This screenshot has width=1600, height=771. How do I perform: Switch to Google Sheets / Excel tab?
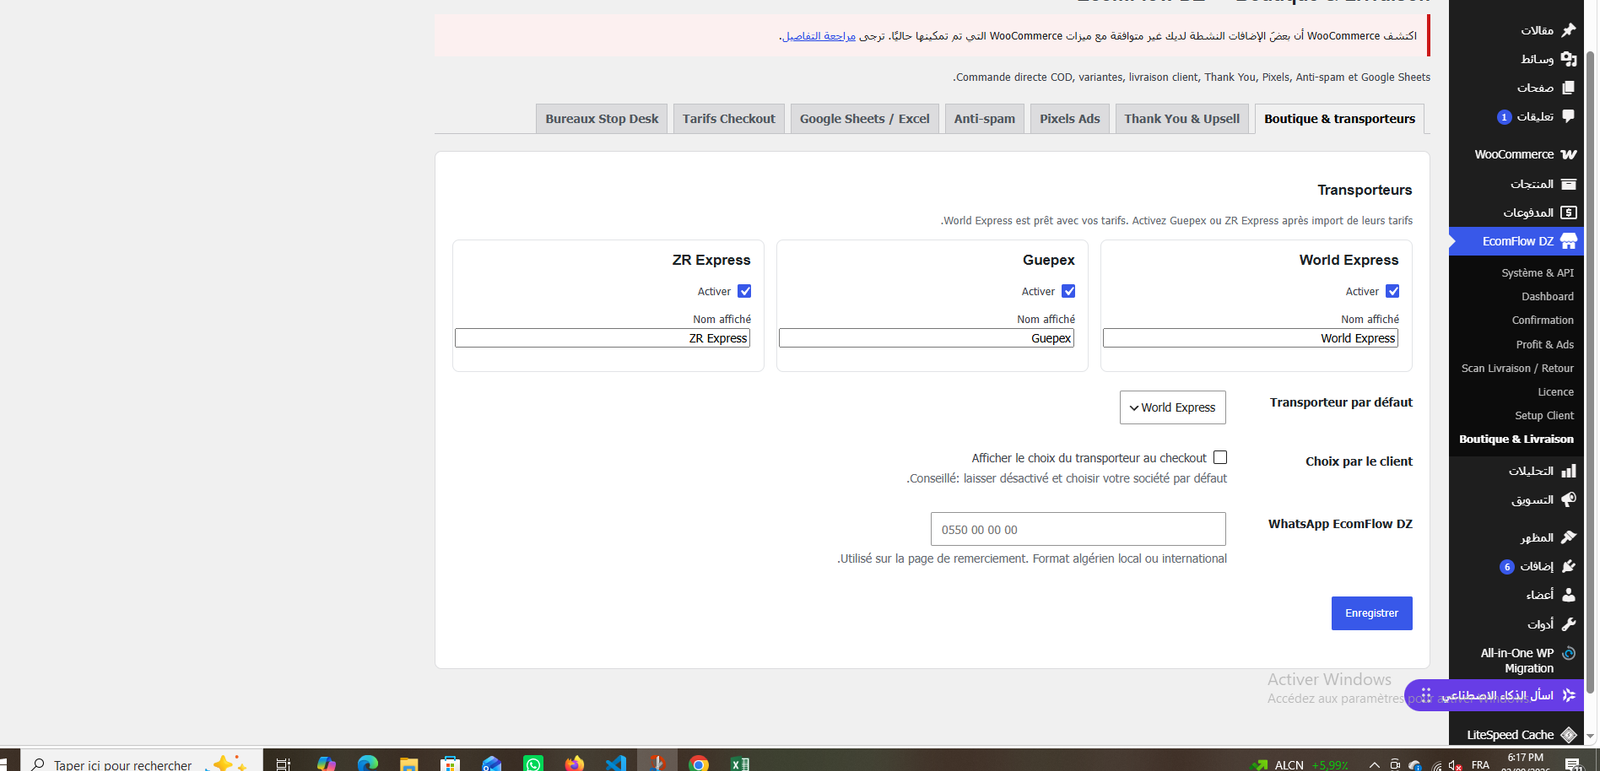click(865, 118)
